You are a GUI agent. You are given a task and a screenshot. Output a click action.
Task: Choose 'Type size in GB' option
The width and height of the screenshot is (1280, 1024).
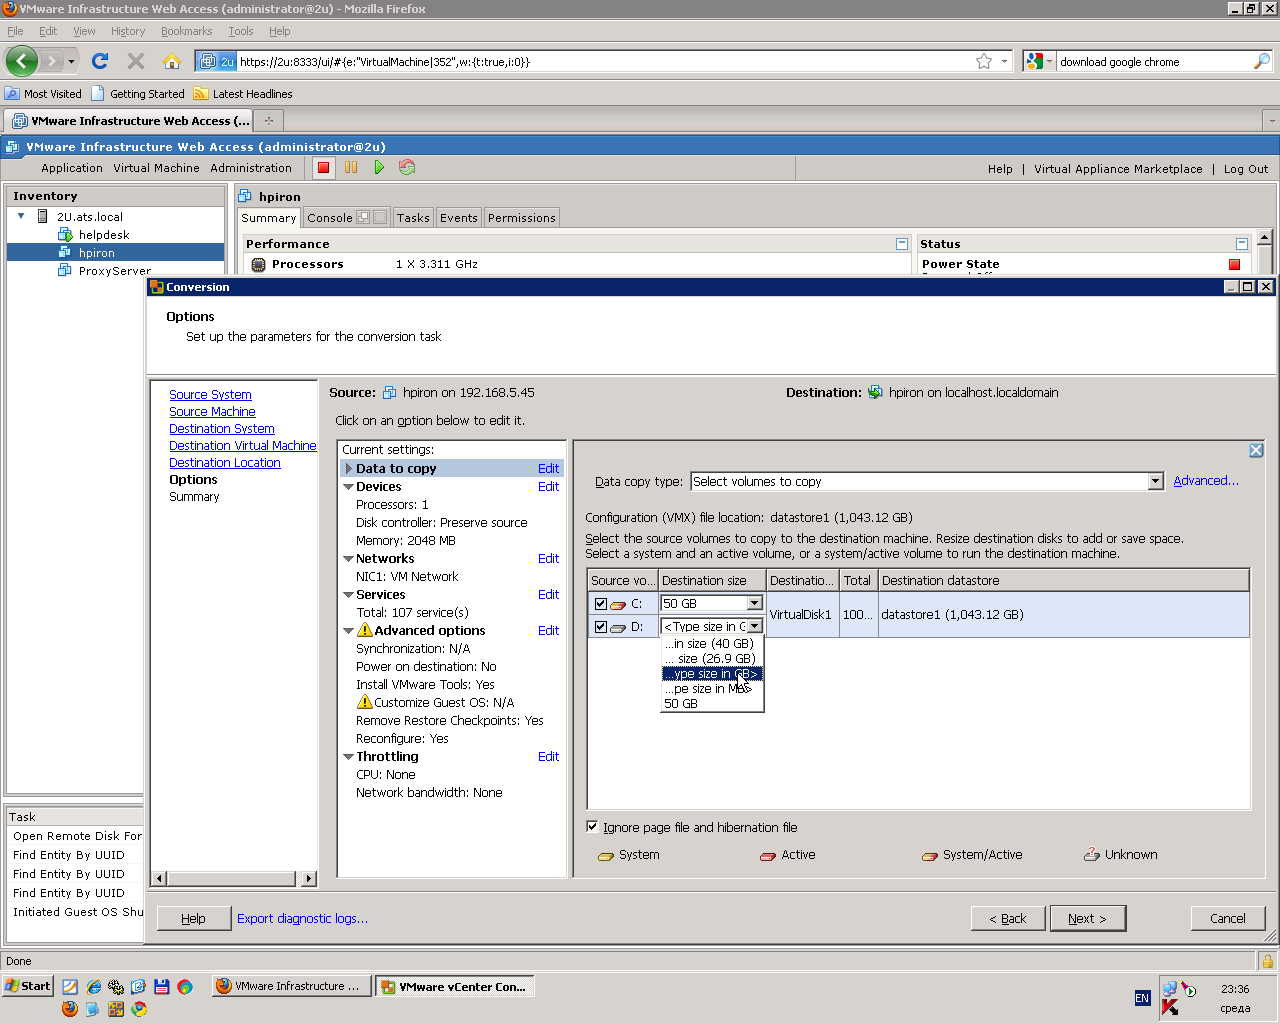pyautogui.click(x=712, y=674)
